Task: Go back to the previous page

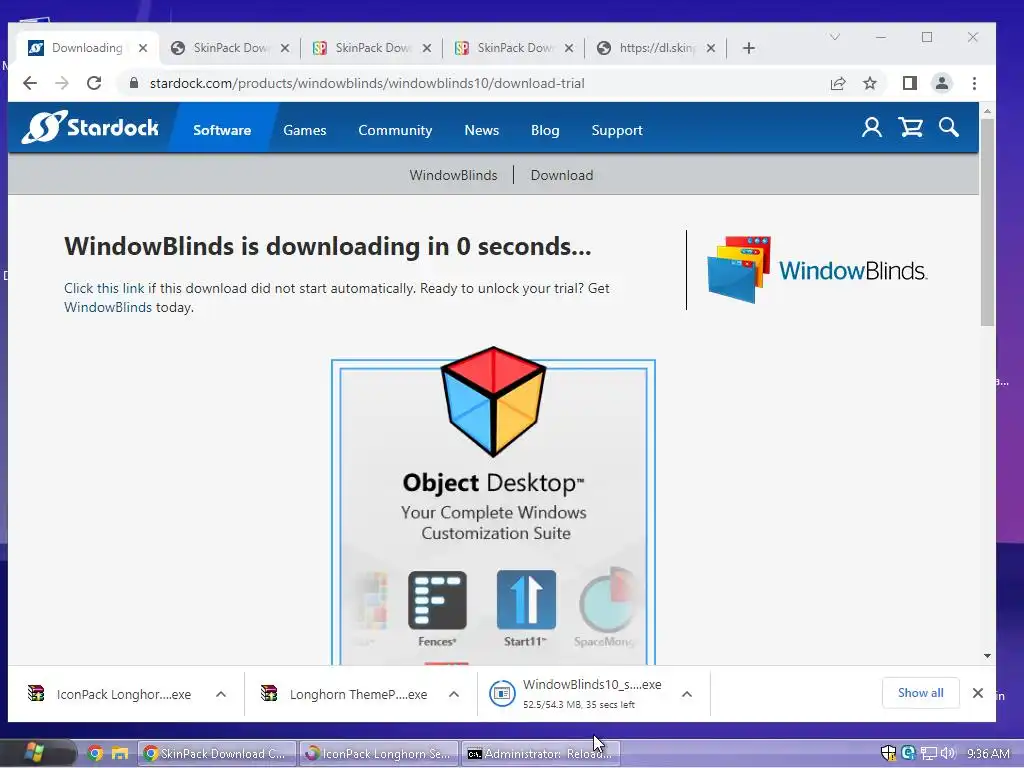Action: (x=30, y=83)
